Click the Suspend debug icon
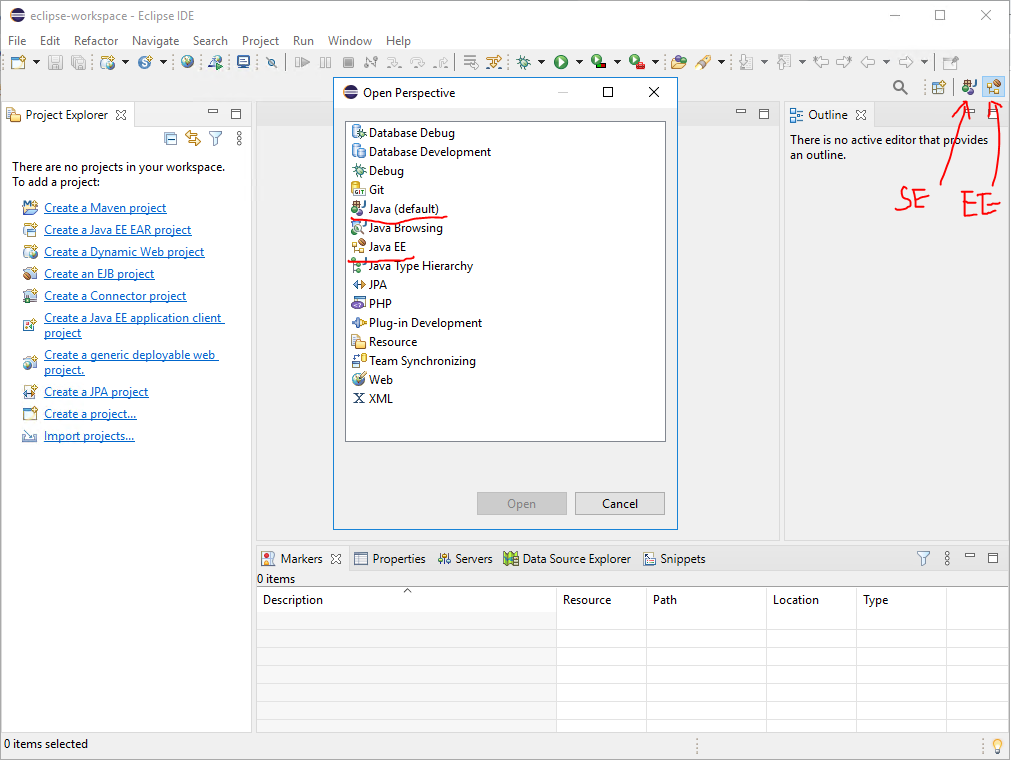Viewport: 1011px width, 760px height. (326, 63)
